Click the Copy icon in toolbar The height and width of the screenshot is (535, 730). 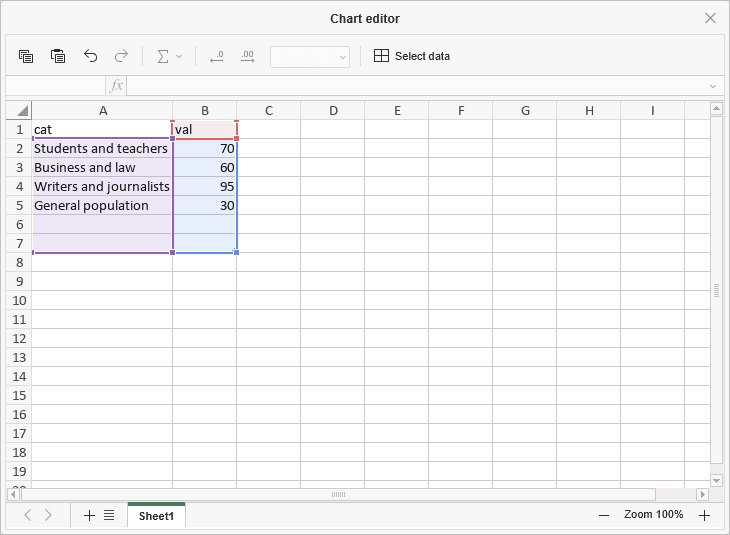[x=26, y=56]
